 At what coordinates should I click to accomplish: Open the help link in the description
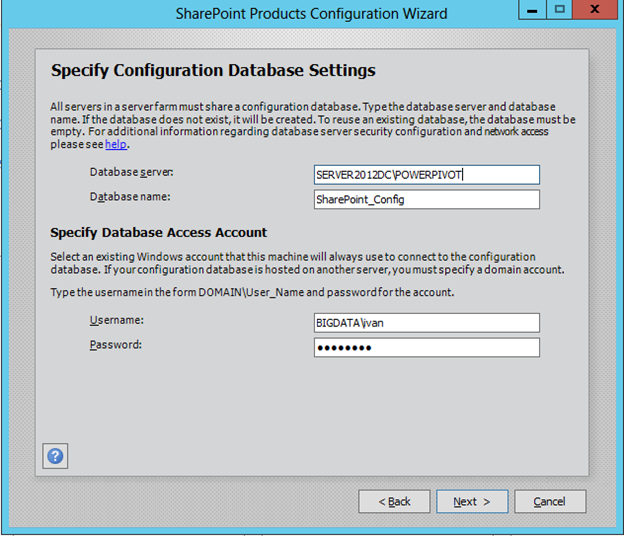(x=116, y=144)
